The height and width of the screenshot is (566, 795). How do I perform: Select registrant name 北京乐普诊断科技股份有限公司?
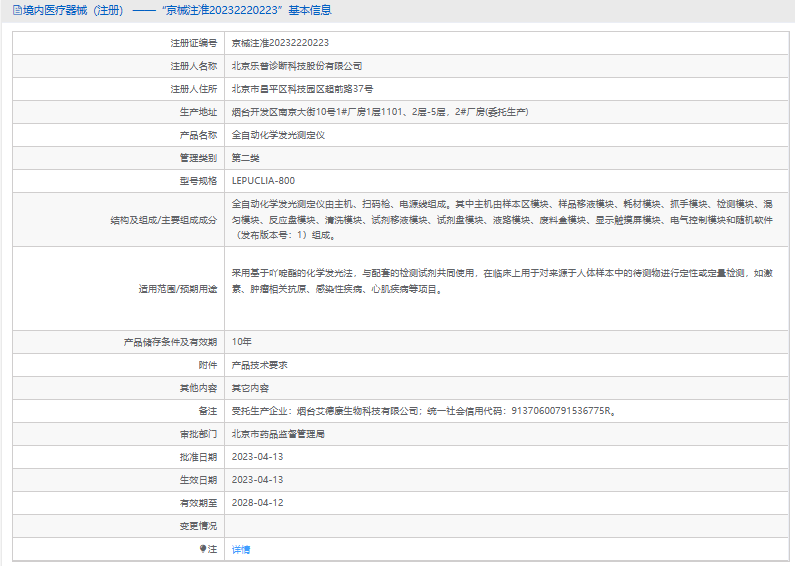tap(297, 66)
